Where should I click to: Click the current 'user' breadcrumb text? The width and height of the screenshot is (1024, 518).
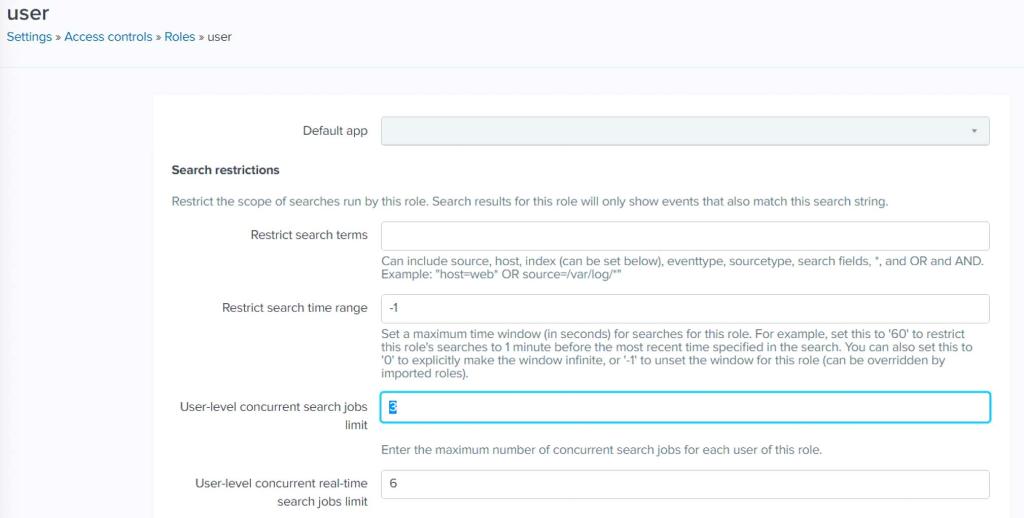220,37
